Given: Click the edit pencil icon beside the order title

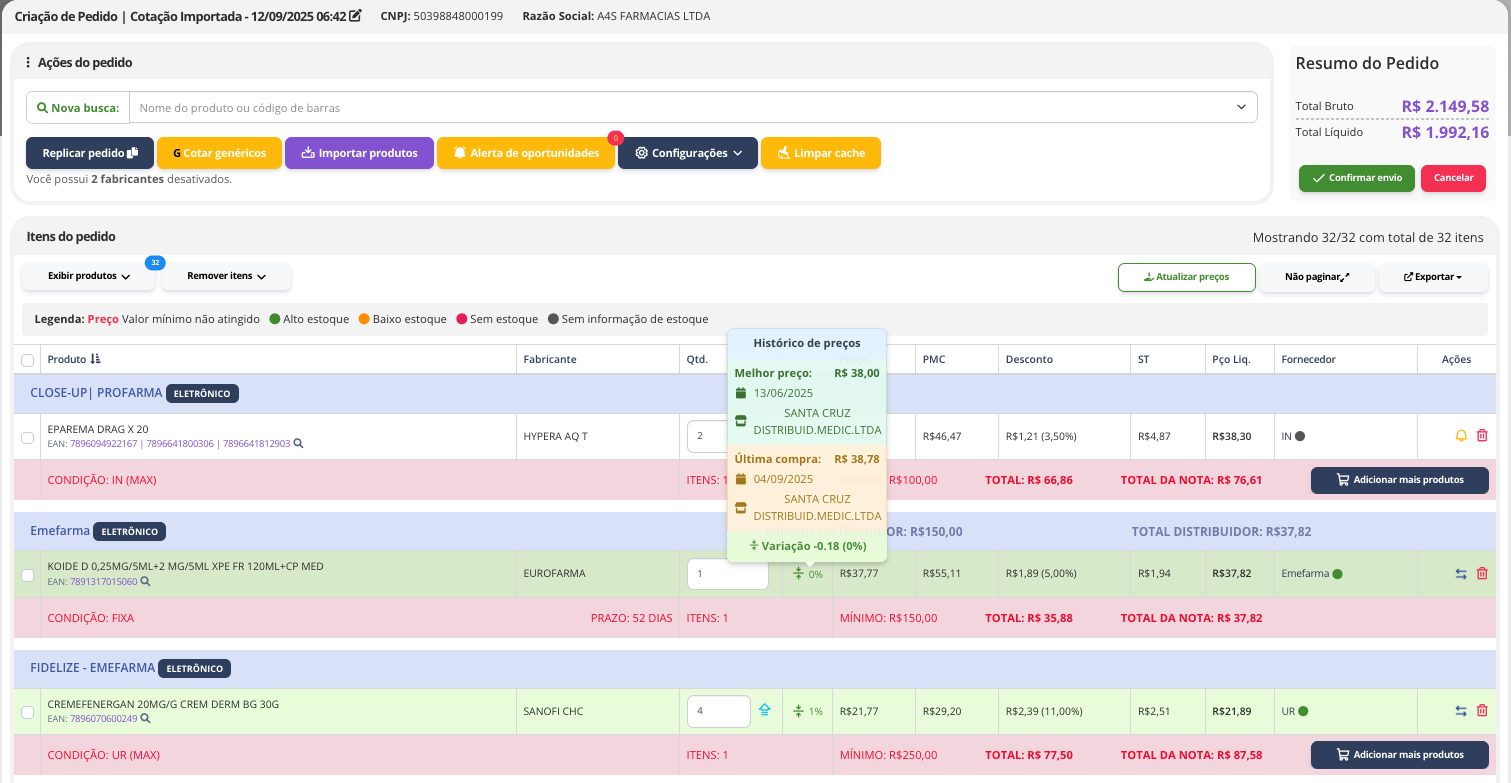Looking at the screenshot, I should click(355, 16).
